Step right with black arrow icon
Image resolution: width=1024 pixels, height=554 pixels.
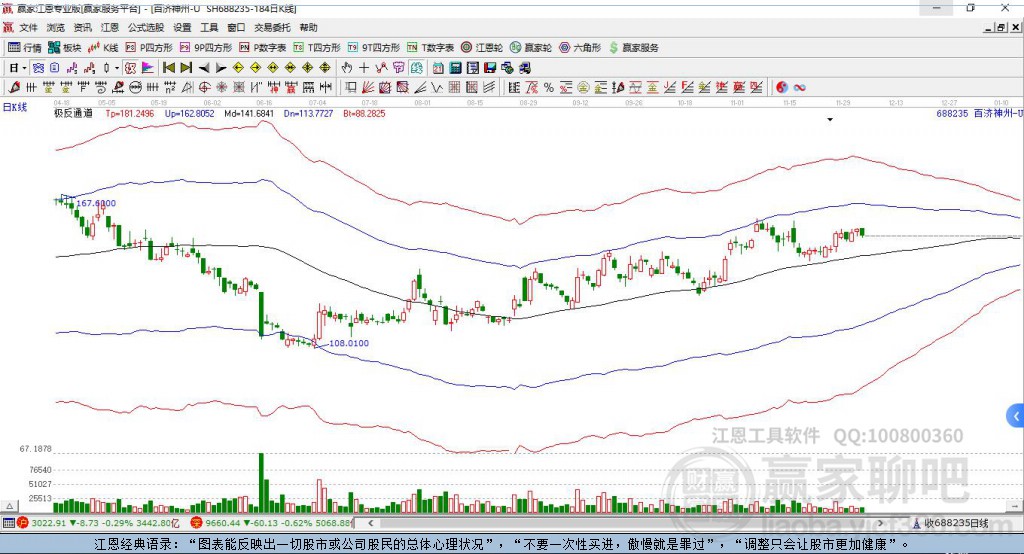coord(221,68)
